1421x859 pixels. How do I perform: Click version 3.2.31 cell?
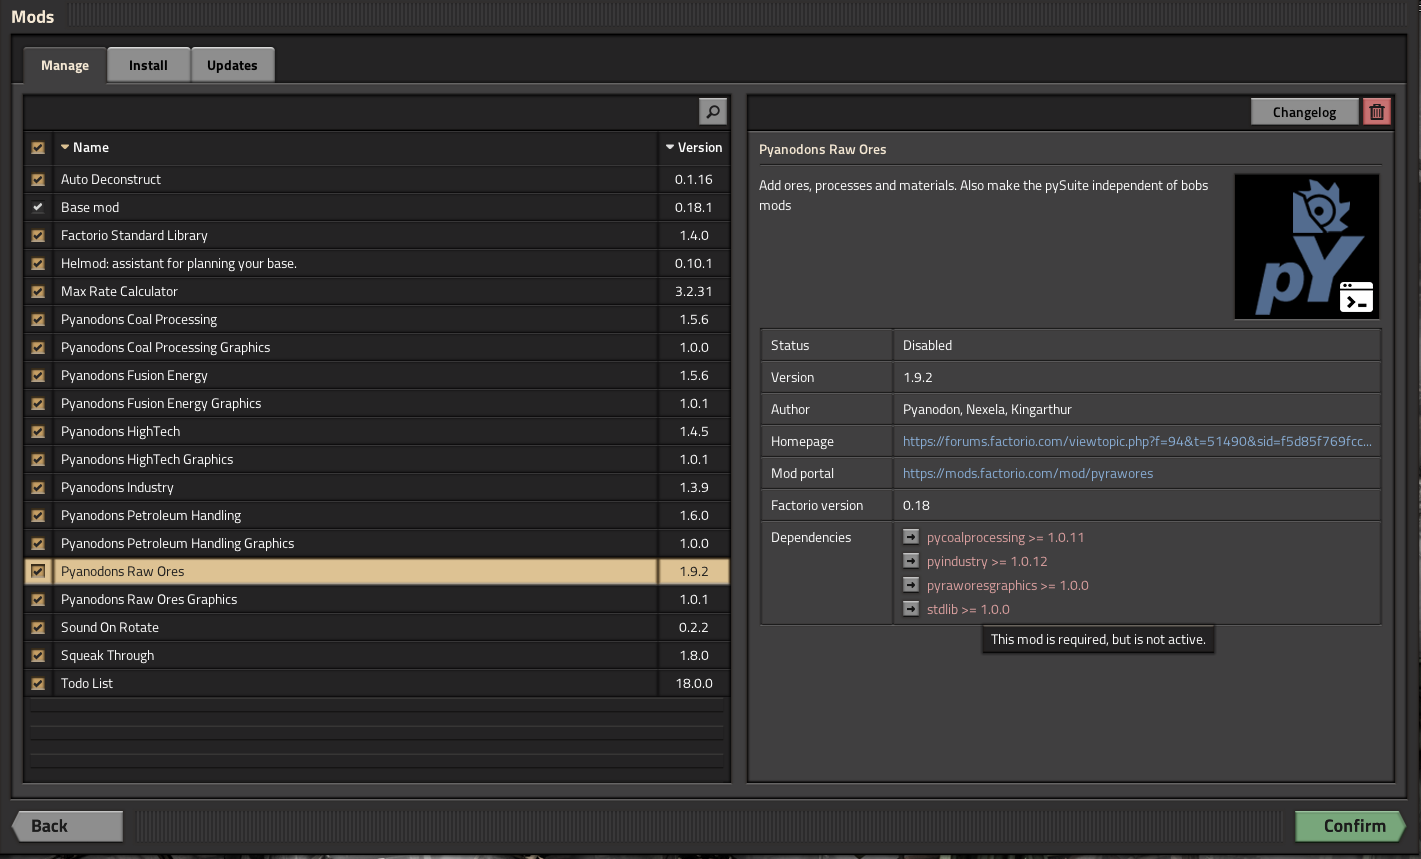point(694,291)
